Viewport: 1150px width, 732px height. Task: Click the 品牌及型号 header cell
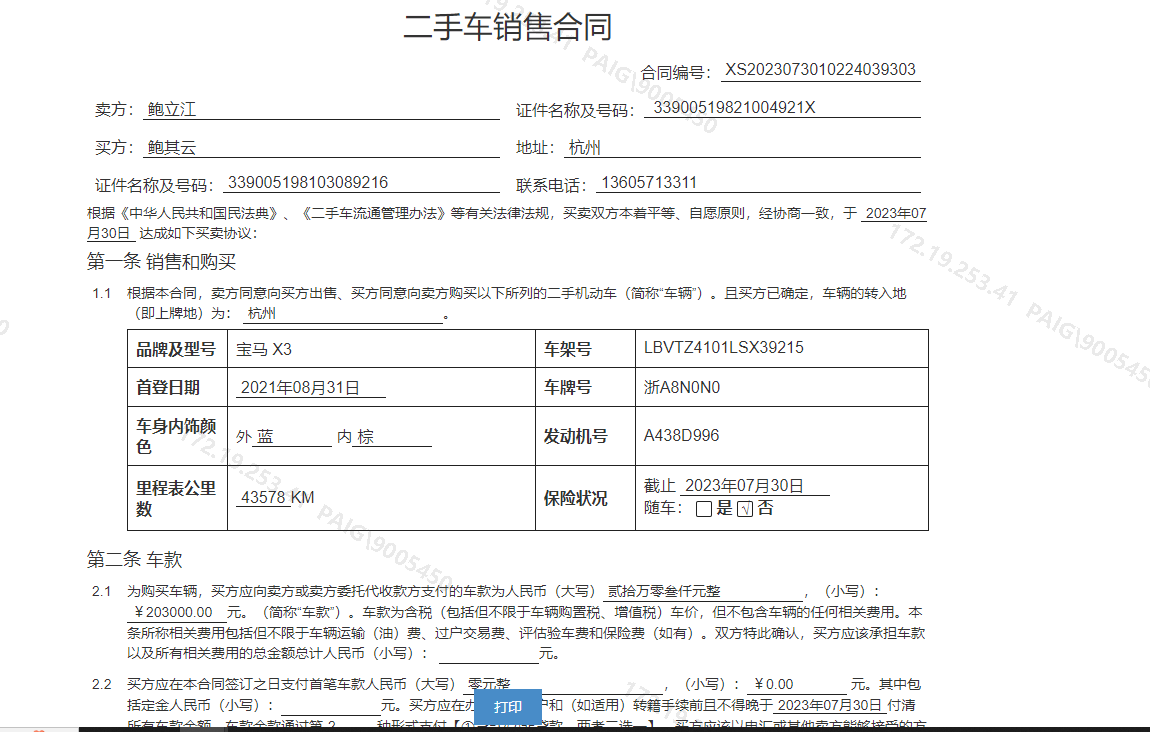click(x=176, y=349)
